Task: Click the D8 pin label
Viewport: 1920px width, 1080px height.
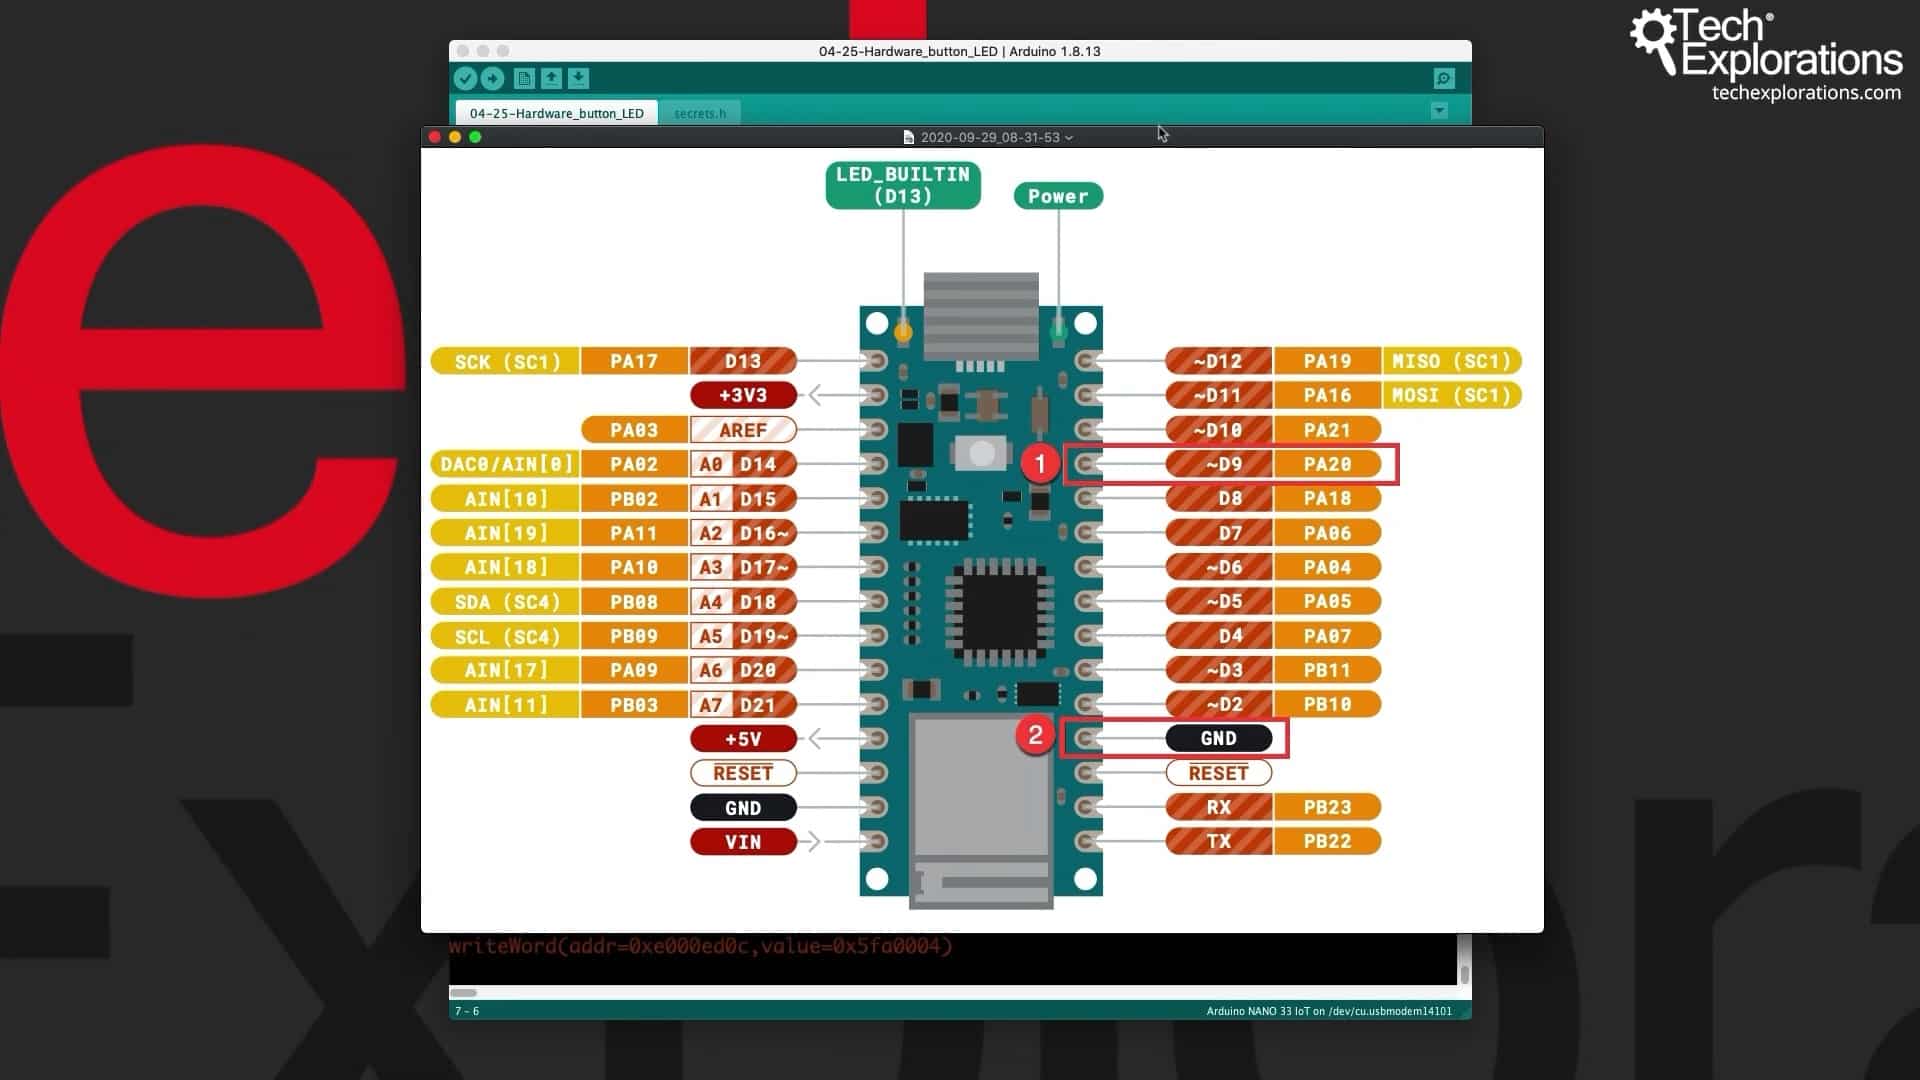Action: point(1219,498)
